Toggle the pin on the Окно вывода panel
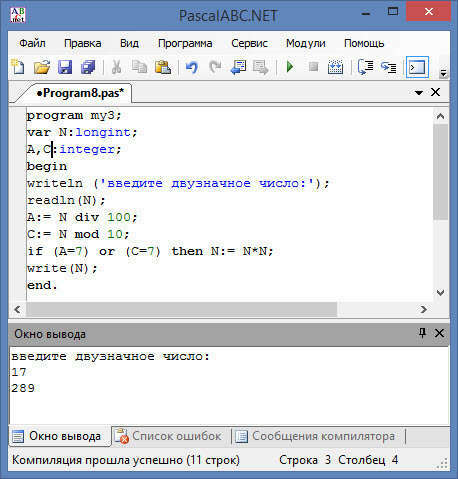Viewport: 458px width, 479px height. 422,333
